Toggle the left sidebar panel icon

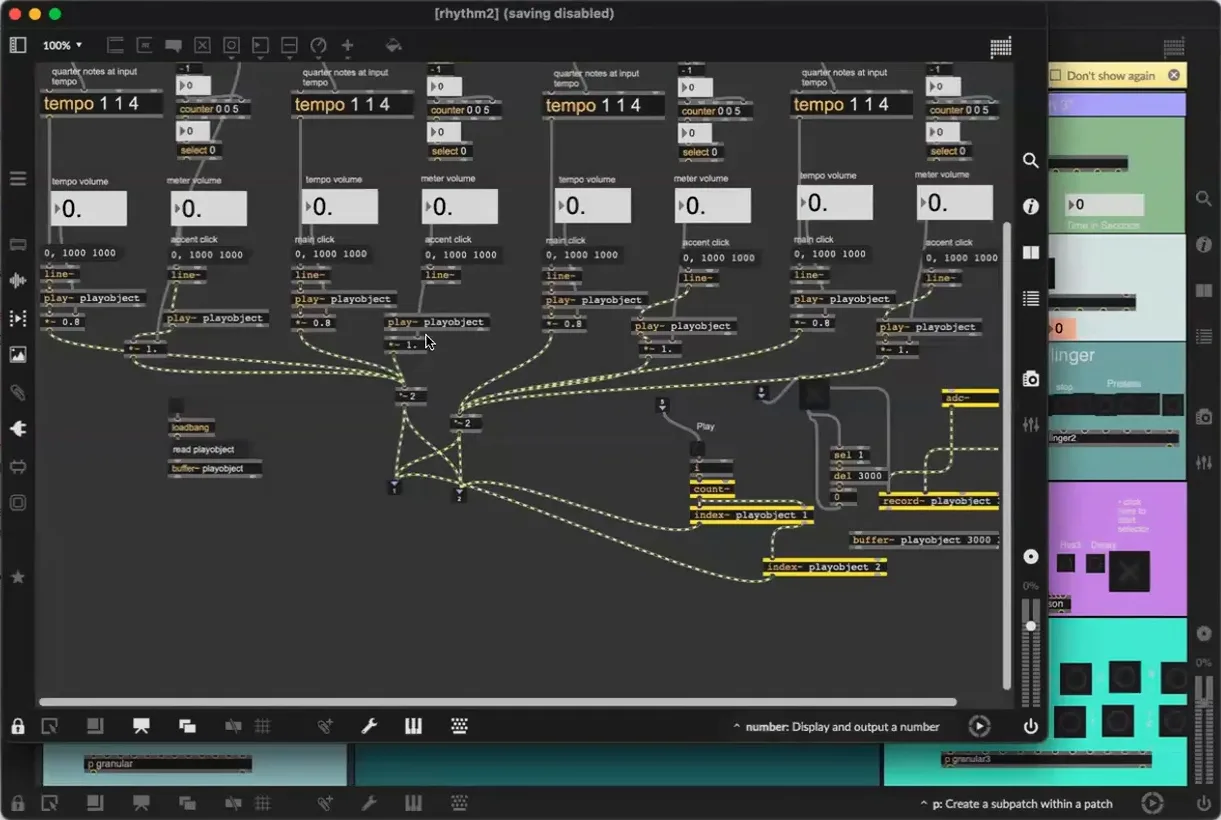click(18, 45)
